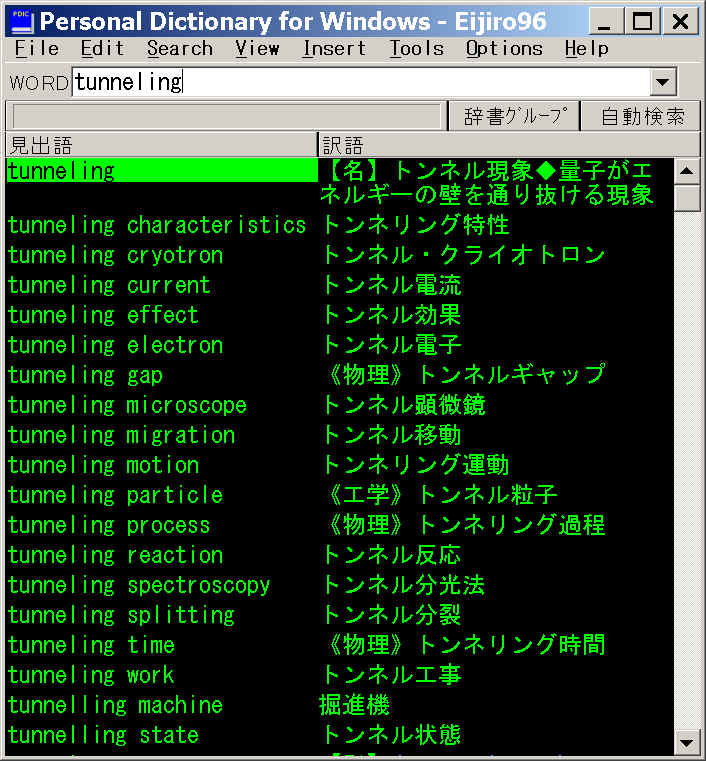Click translation トンネル顕微鏡
The width and height of the screenshot is (706, 761).
pyautogui.click(x=403, y=405)
